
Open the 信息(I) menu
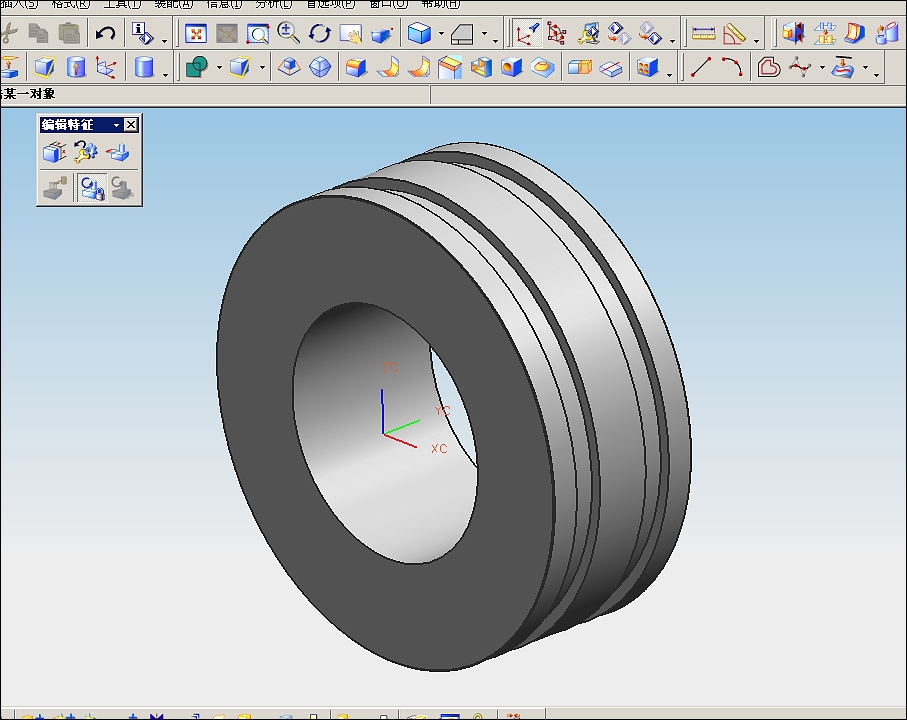tap(224, 4)
